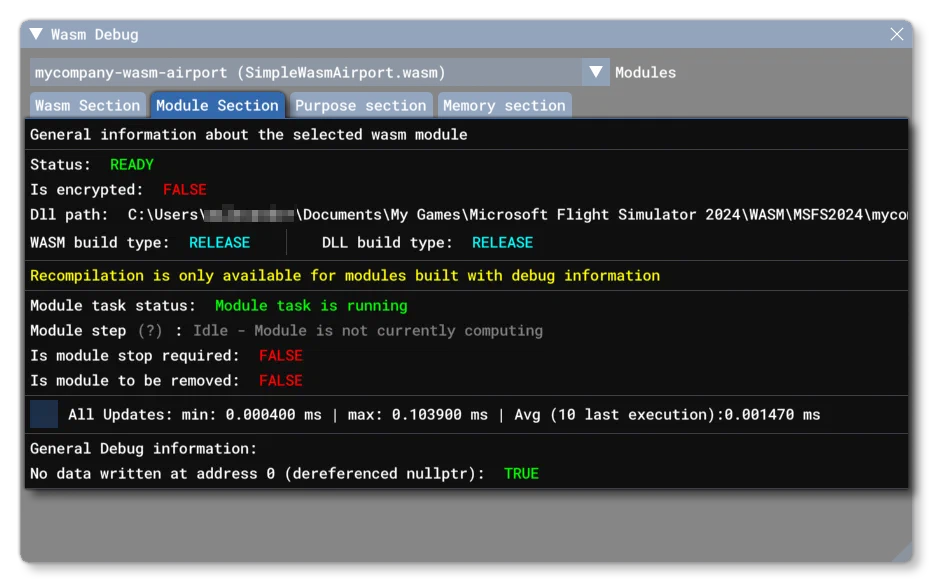Image resolution: width=933 pixels, height=583 pixels.
Task: Click the 'General Debug information:' heading
Action: point(143,449)
